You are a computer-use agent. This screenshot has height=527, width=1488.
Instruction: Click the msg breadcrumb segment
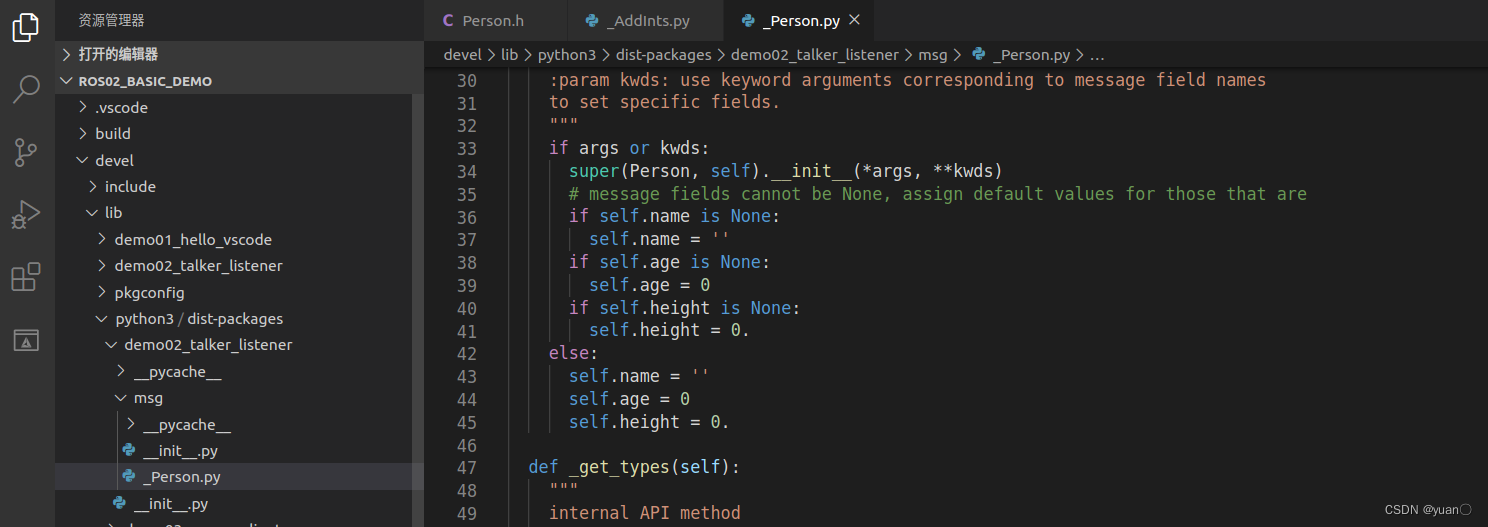coord(932,55)
